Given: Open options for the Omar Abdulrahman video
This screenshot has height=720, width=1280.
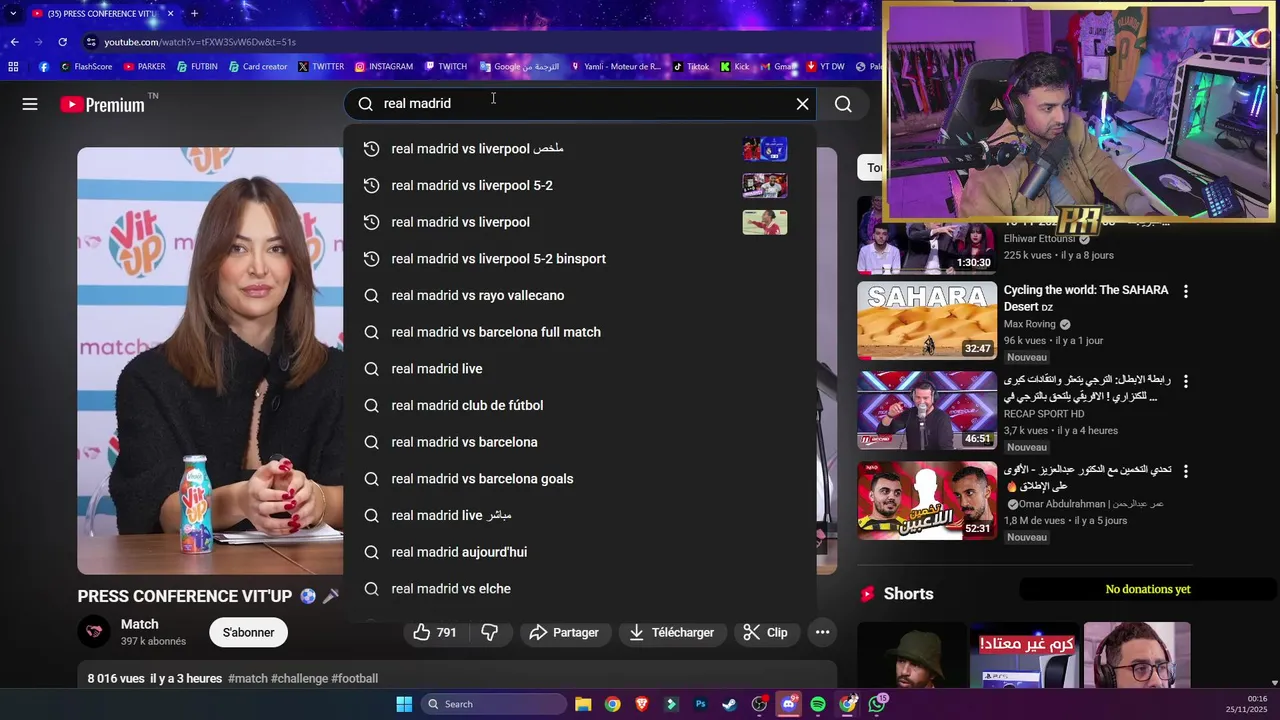Looking at the screenshot, I should click(1186, 471).
